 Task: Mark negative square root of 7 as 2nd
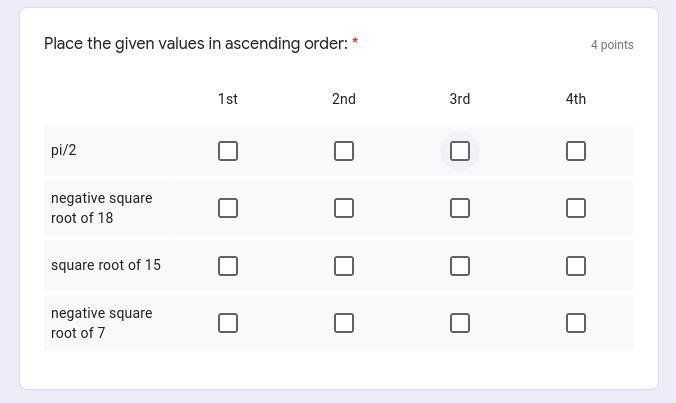pos(344,323)
